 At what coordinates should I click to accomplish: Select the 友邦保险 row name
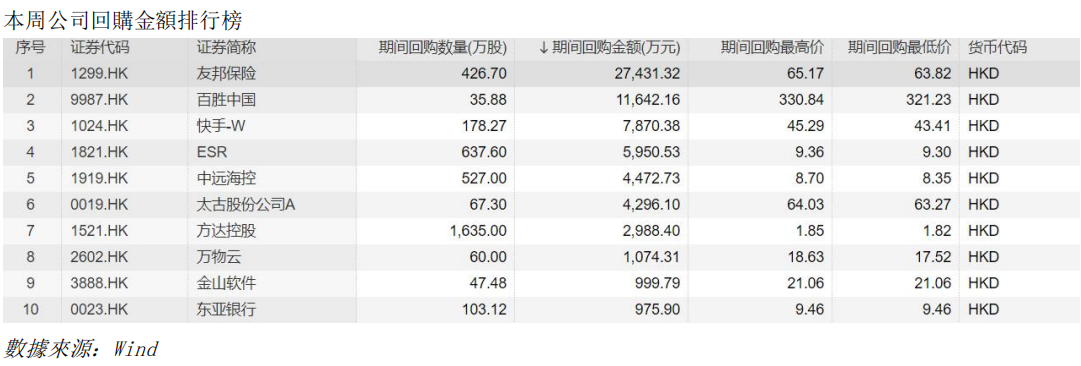click(x=226, y=74)
